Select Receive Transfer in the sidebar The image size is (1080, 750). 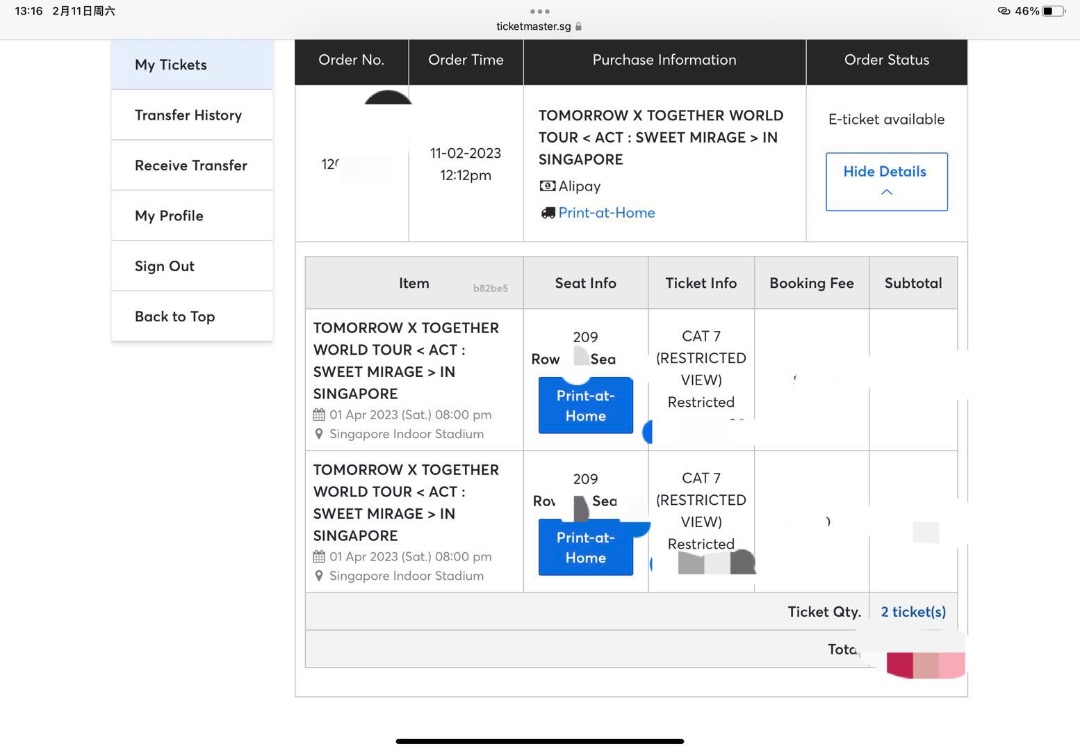click(x=192, y=165)
